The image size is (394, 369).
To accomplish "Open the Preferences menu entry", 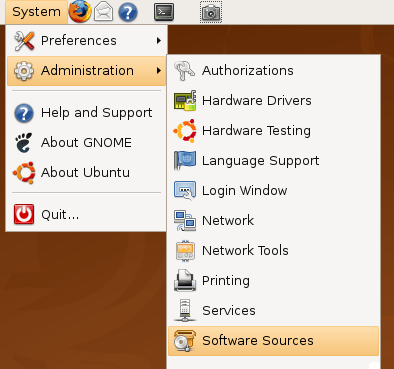I will tap(86, 41).
